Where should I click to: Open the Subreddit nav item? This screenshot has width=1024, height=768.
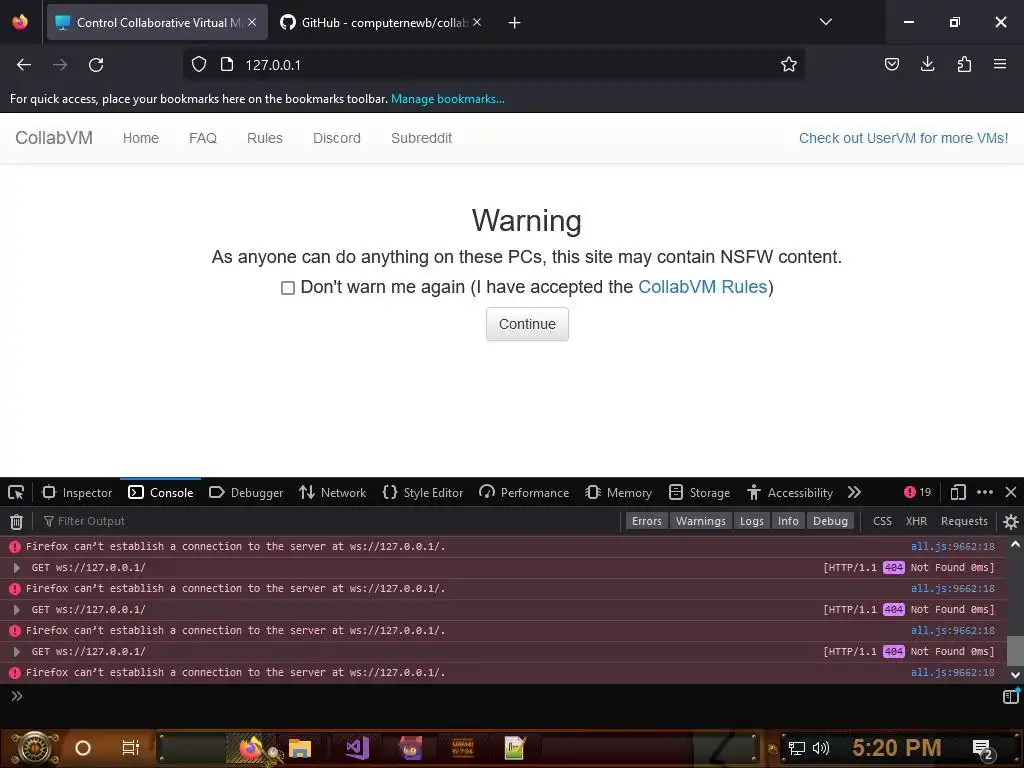(x=421, y=138)
